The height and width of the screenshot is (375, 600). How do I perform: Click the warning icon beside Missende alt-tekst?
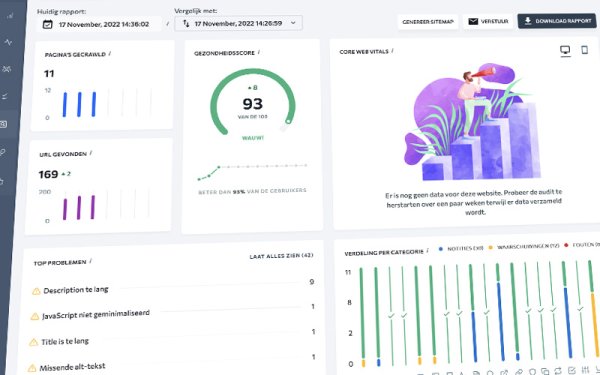click(32, 368)
